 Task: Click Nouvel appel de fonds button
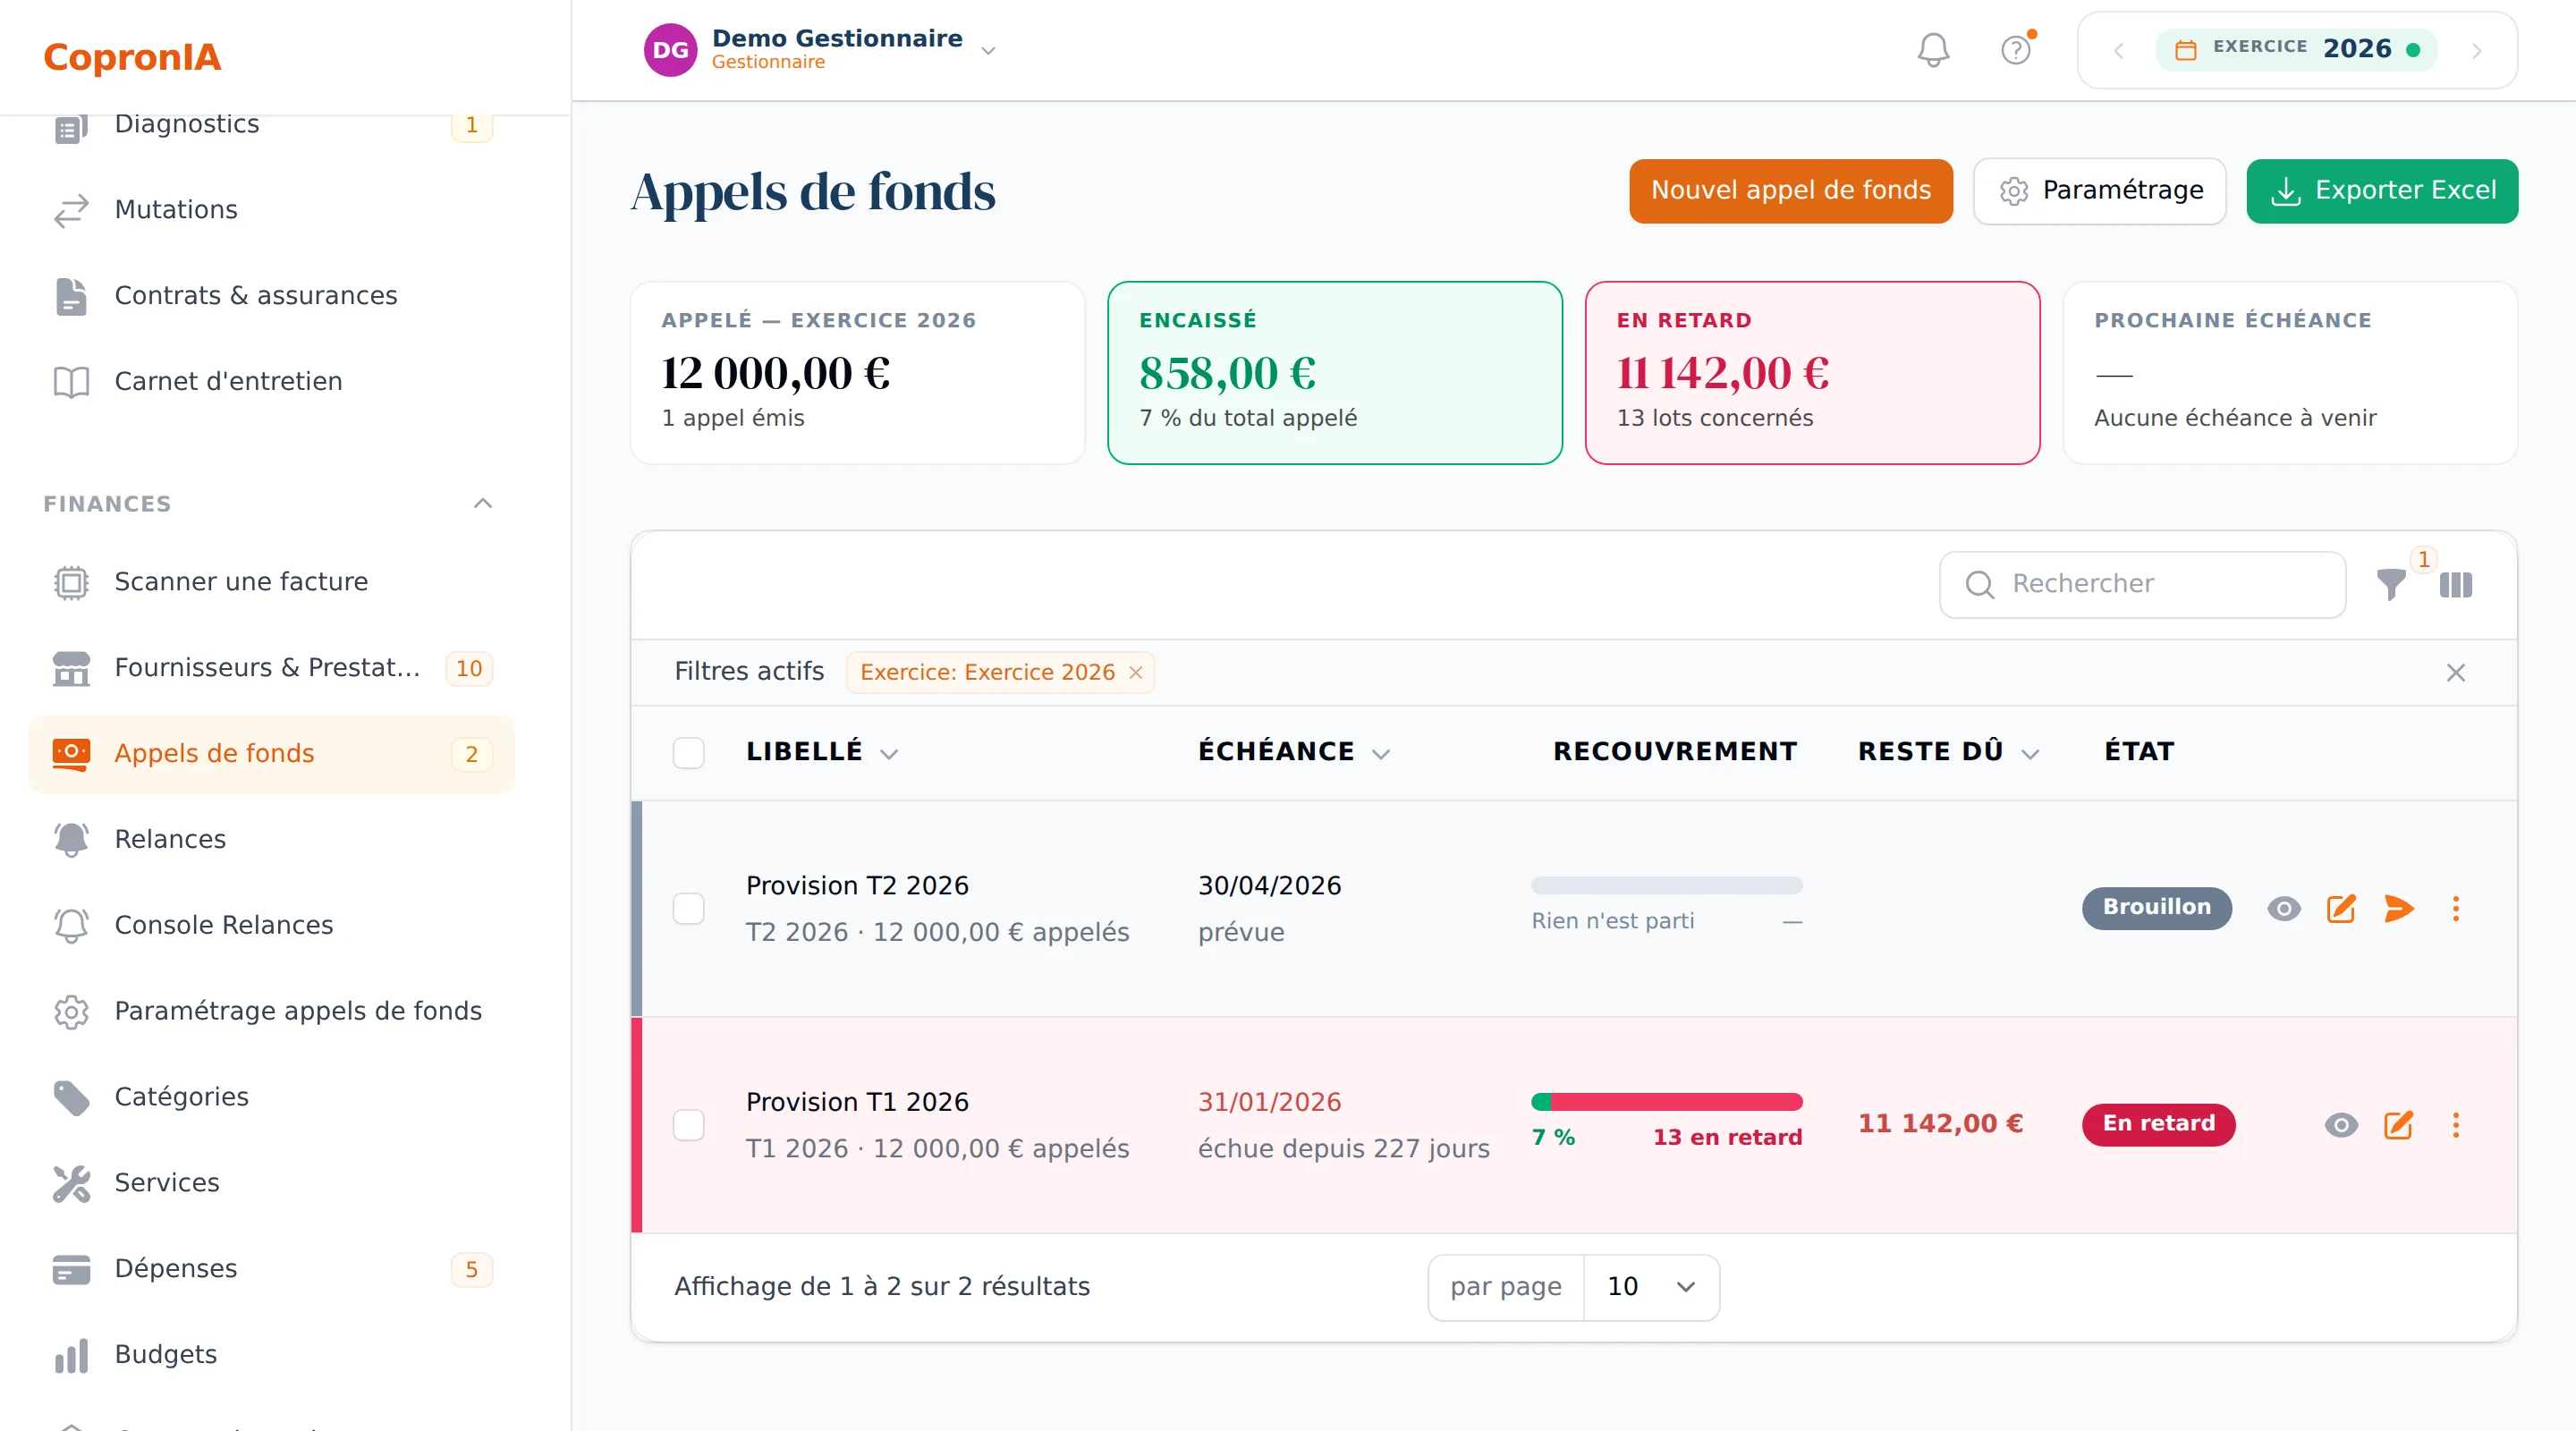coord(1791,190)
